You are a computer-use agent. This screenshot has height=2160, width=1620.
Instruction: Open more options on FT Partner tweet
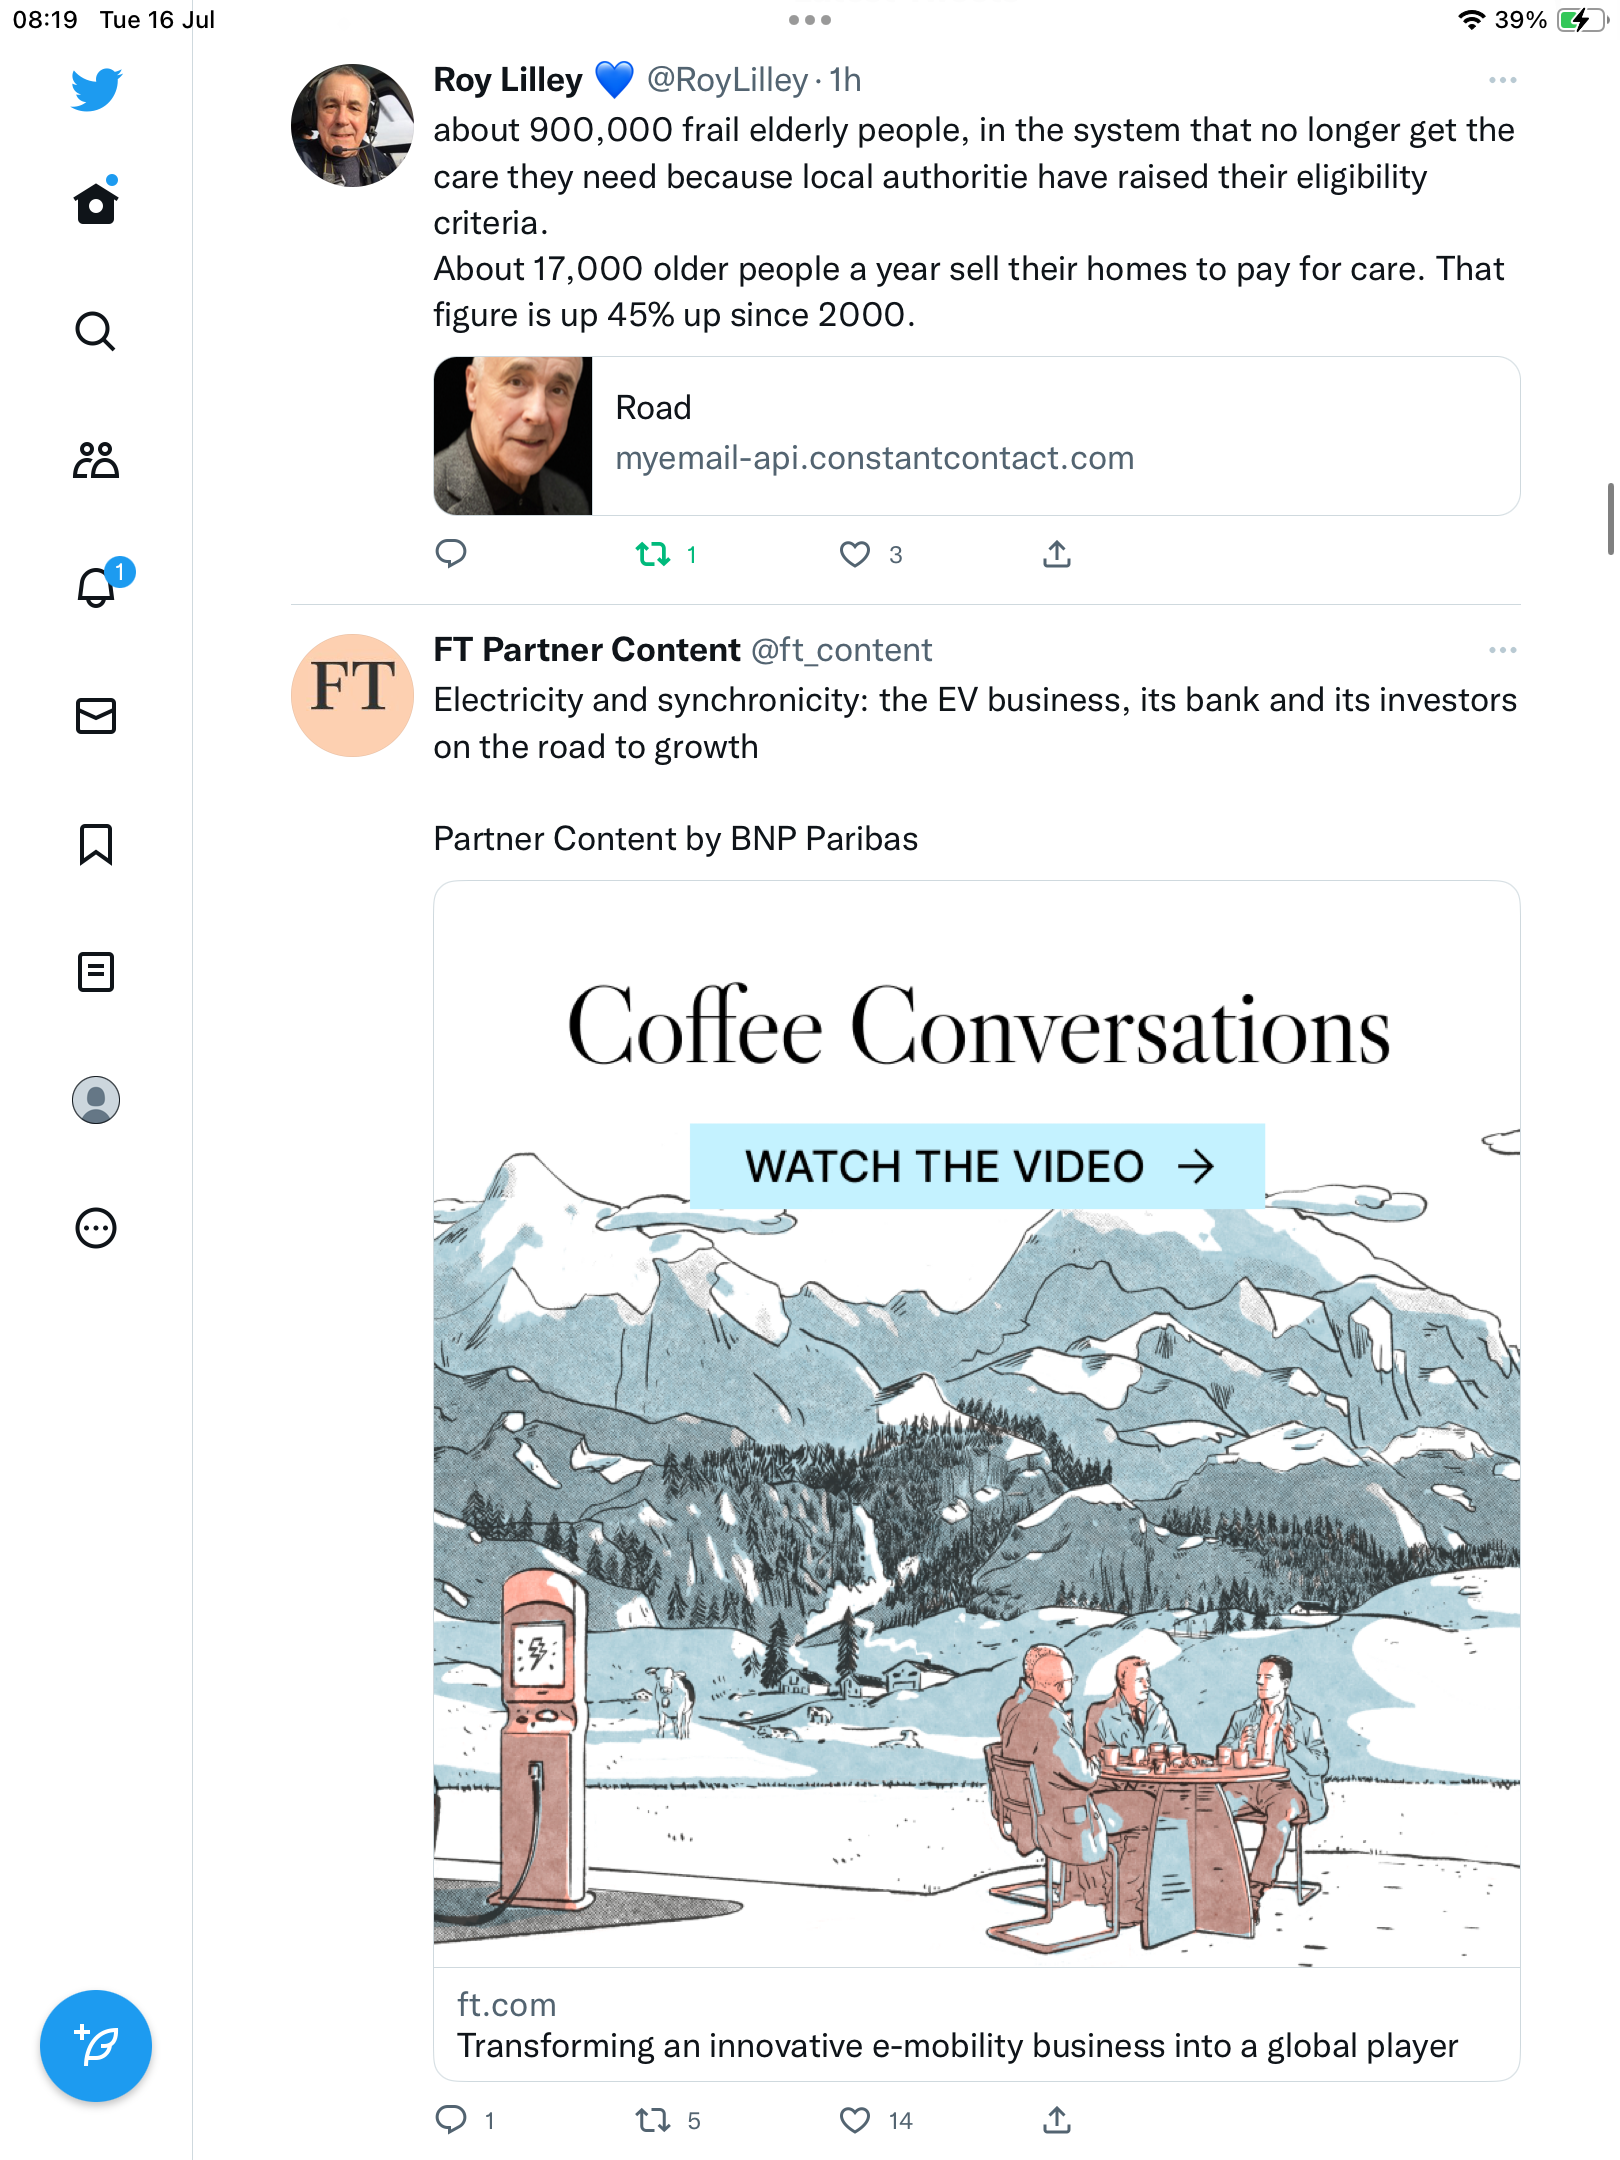coord(1502,650)
